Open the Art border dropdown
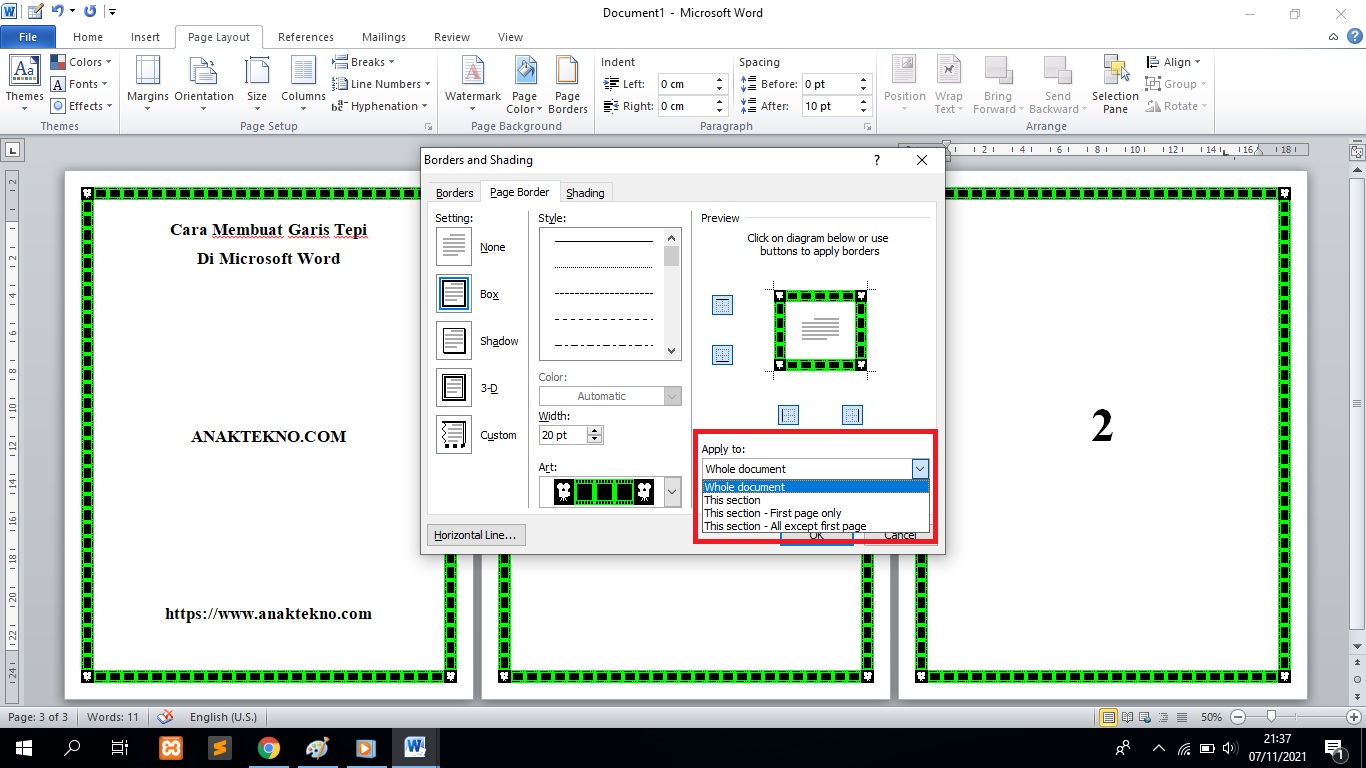The height and width of the screenshot is (768, 1366). click(672, 491)
